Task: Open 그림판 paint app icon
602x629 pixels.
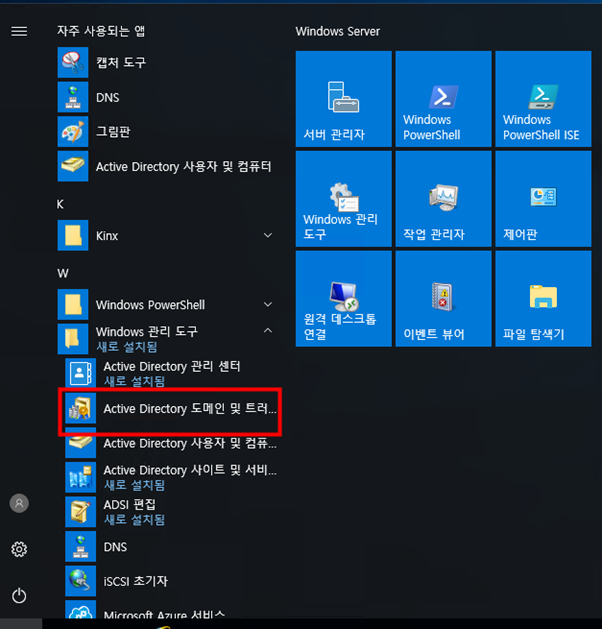Action: pos(73,132)
